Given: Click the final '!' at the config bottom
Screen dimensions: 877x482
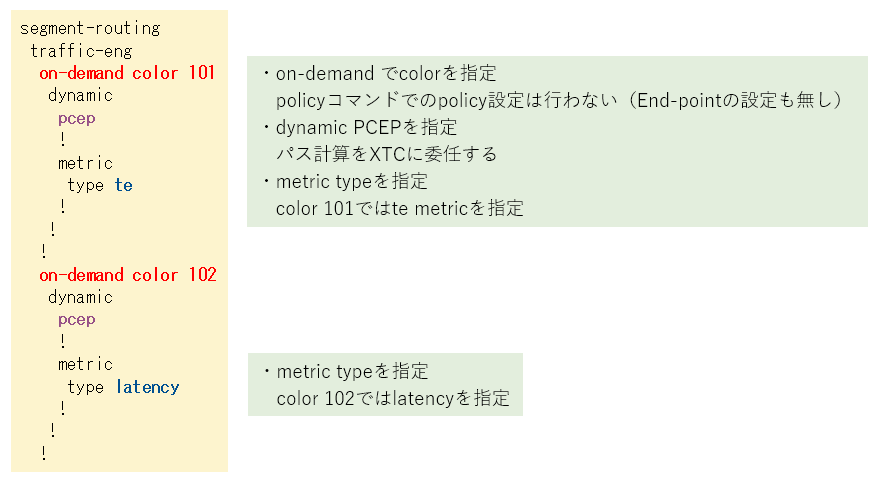Looking at the screenshot, I should [44, 453].
